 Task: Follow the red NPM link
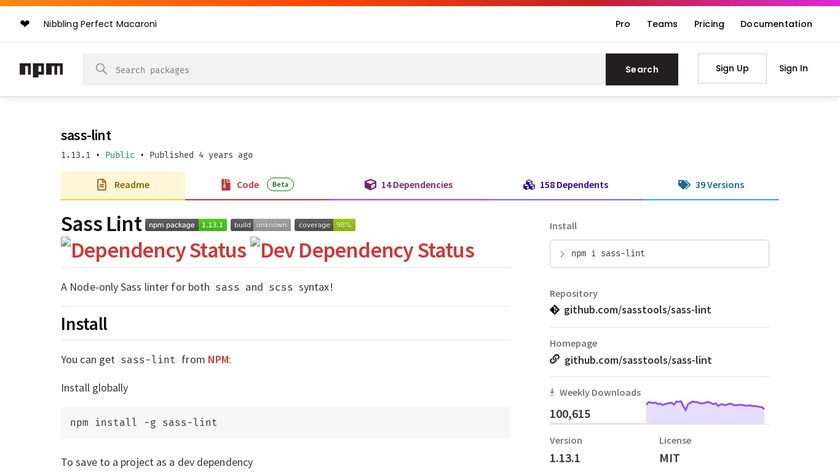(x=218, y=359)
